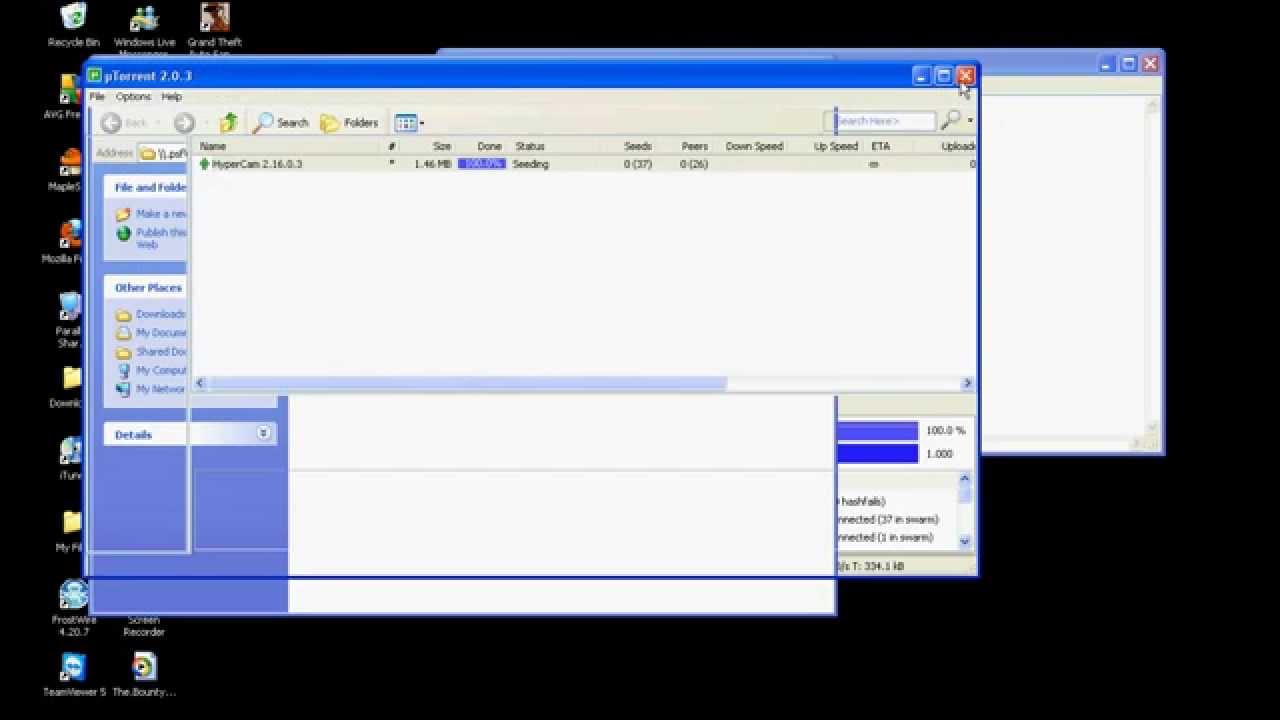The width and height of the screenshot is (1280, 720).
Task: Click the torrent list scrollbar left arrow
Action: 201,383
